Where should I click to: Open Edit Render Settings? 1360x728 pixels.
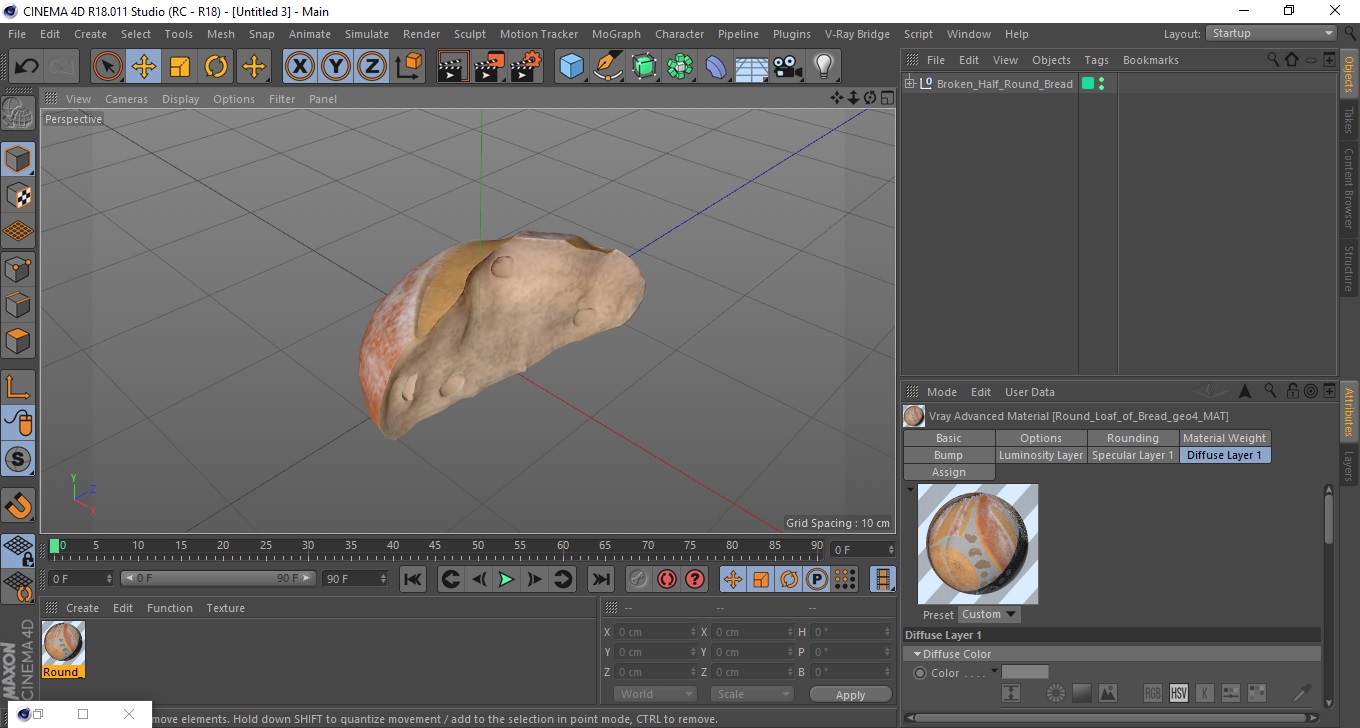[525, 67]
